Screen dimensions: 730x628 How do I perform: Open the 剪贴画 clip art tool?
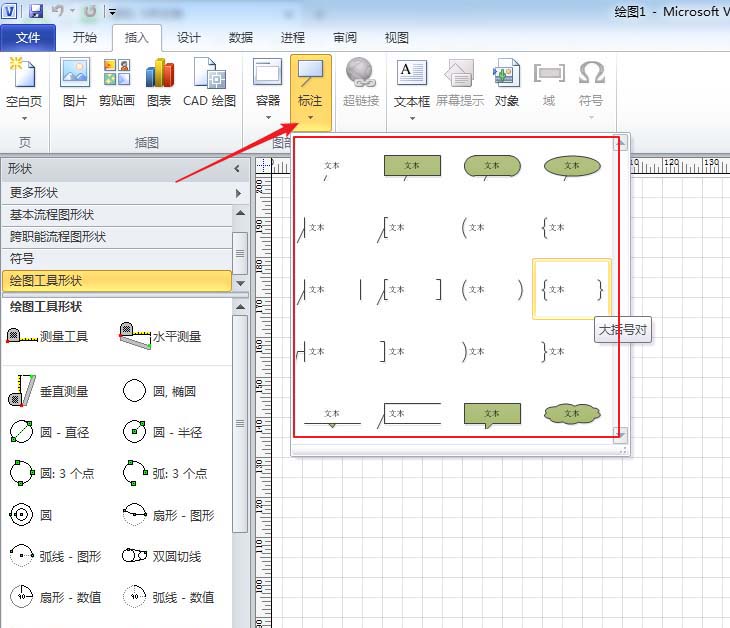(117, 82)
